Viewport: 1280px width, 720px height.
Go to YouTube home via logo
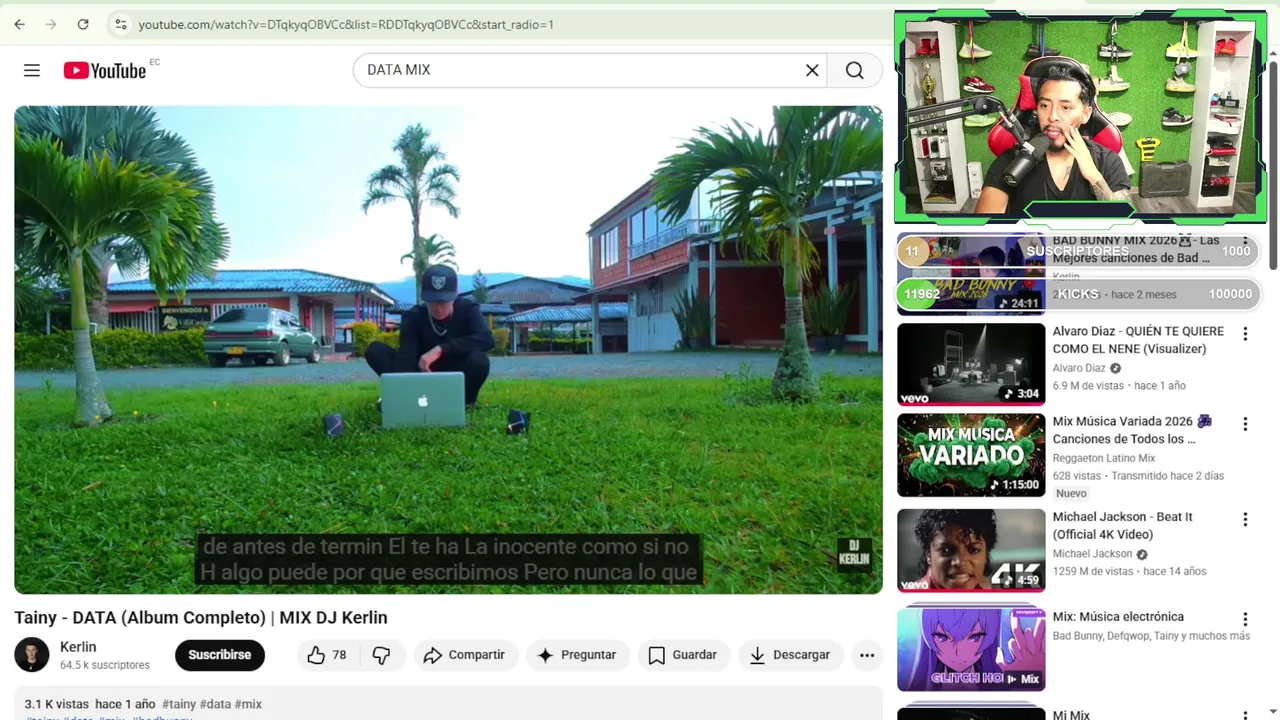pos(105,70)
